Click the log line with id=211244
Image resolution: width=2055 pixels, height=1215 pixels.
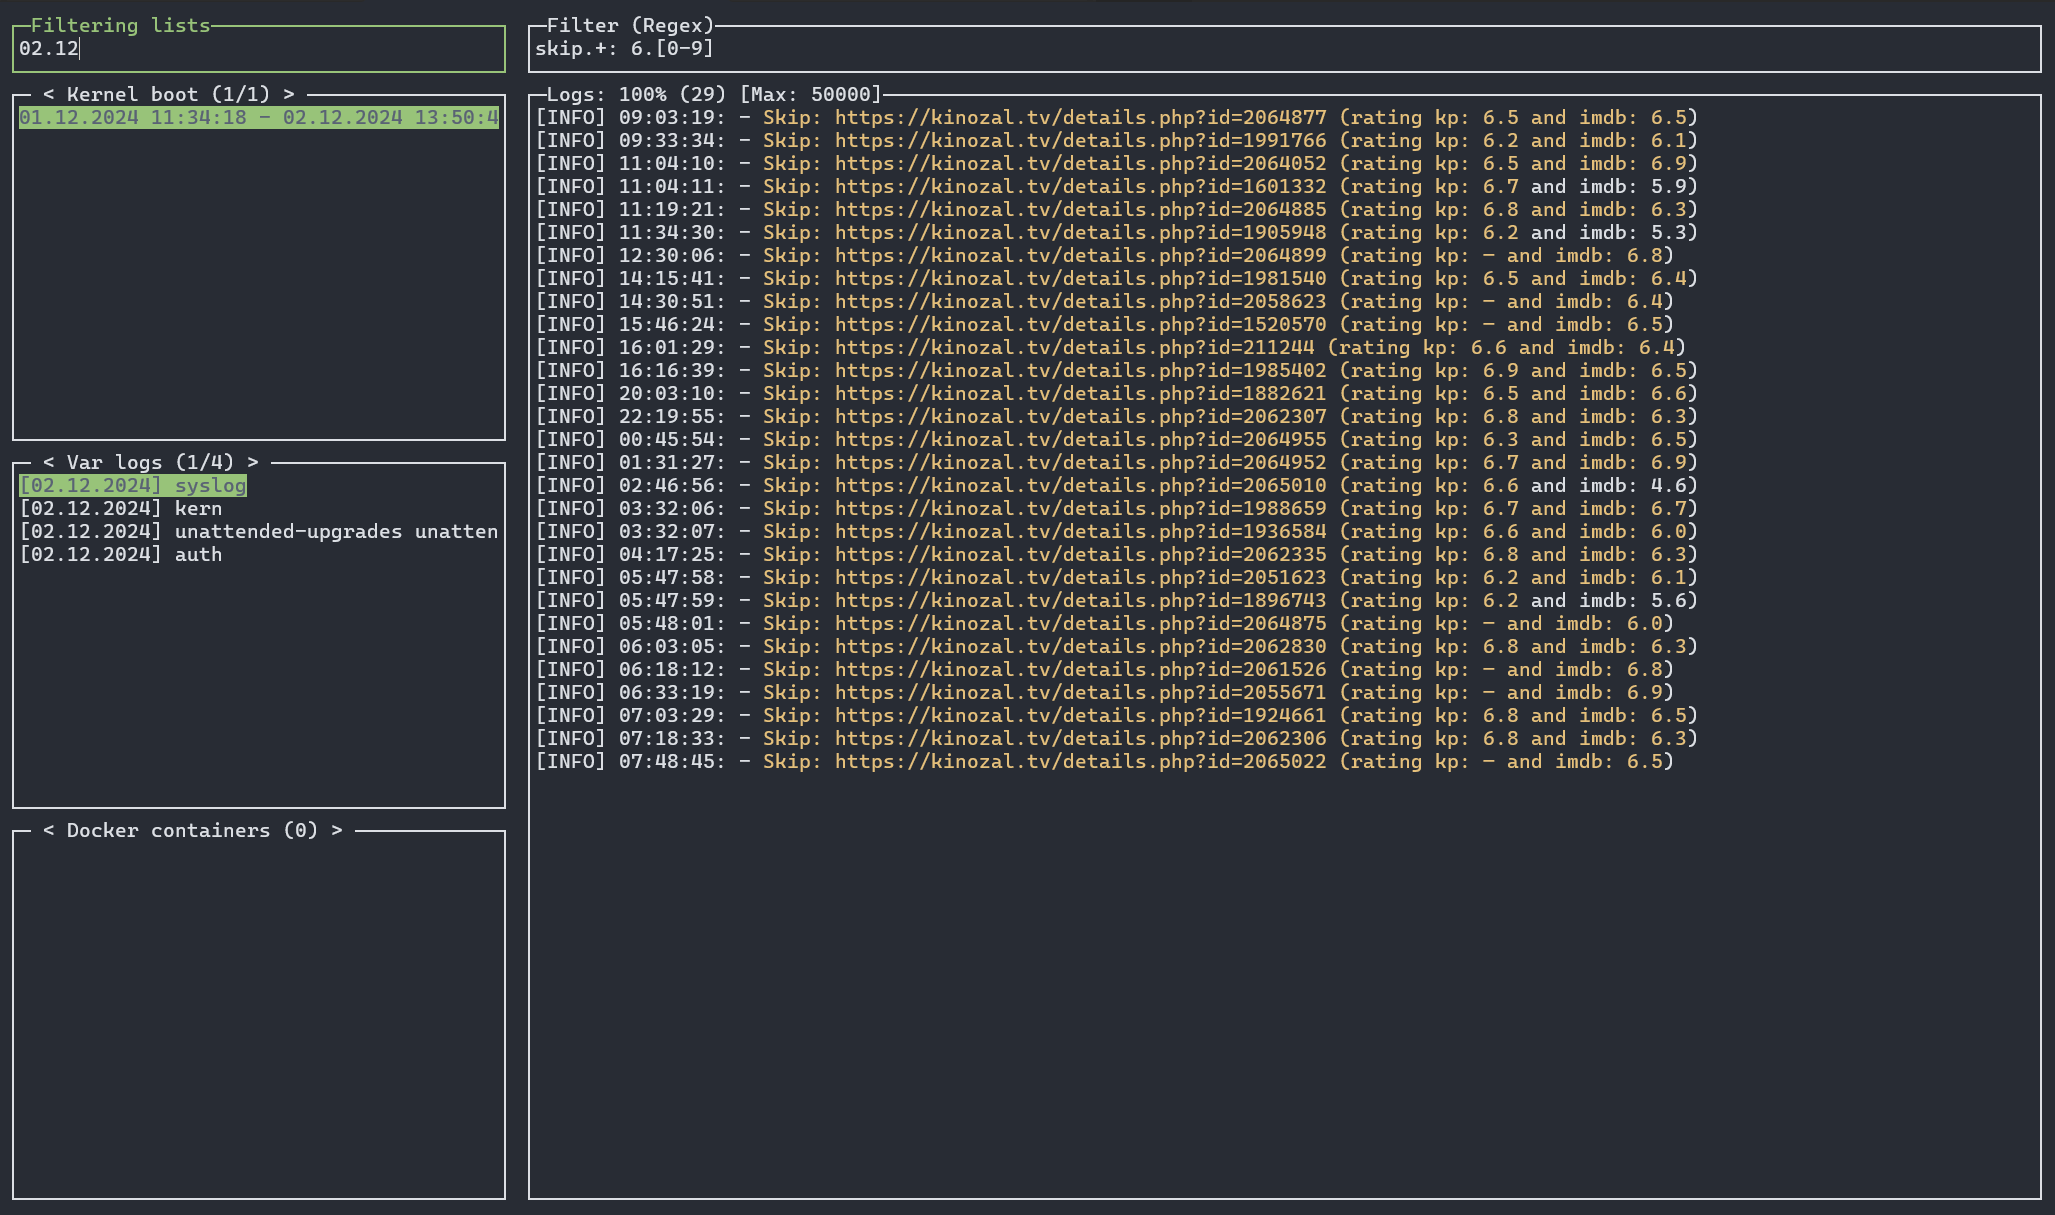coord(1111,348)
